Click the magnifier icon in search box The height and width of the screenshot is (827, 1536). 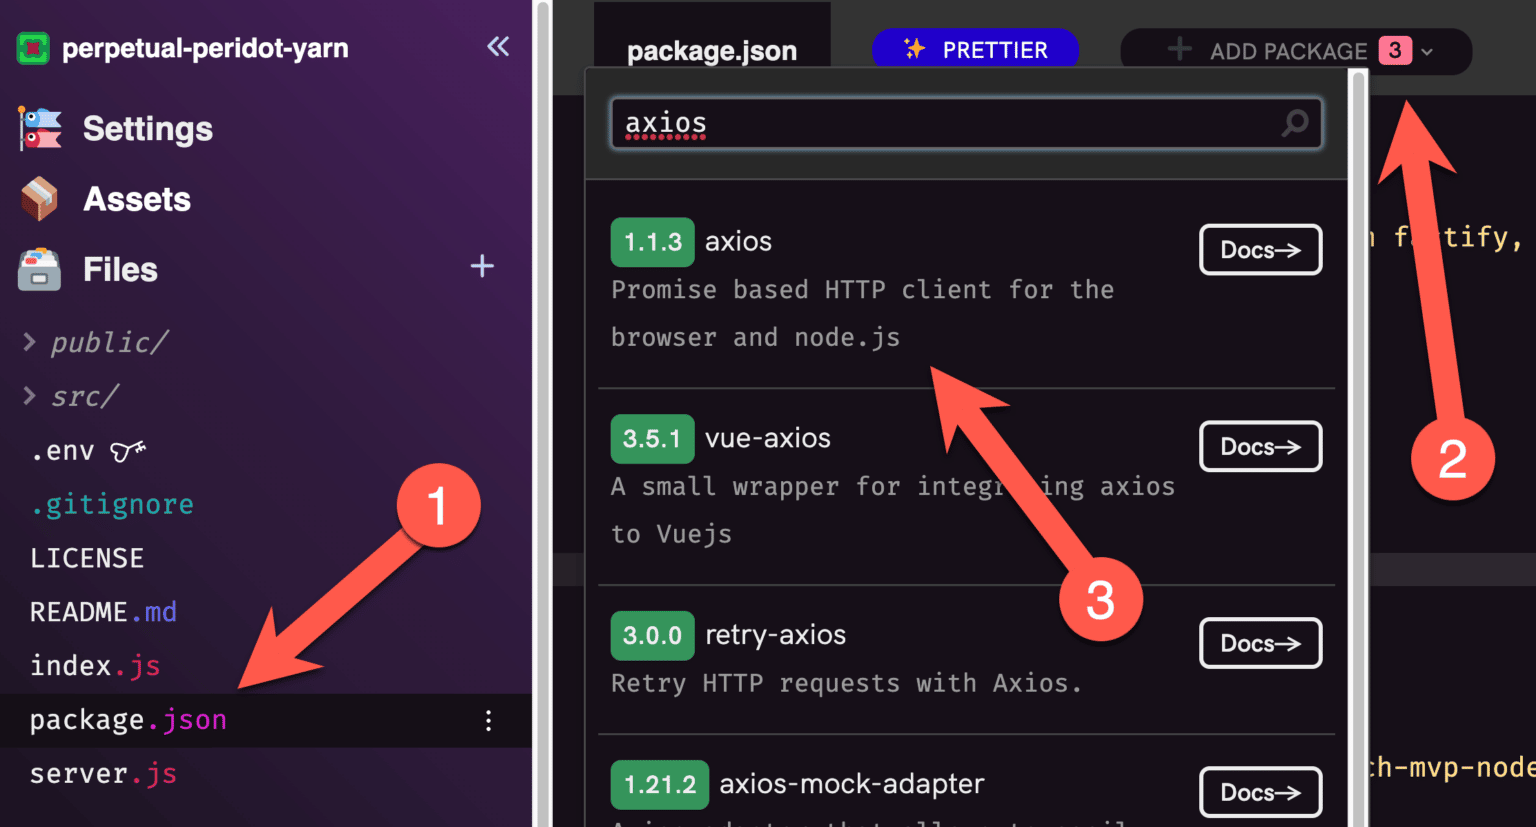tap(1295, 123)
